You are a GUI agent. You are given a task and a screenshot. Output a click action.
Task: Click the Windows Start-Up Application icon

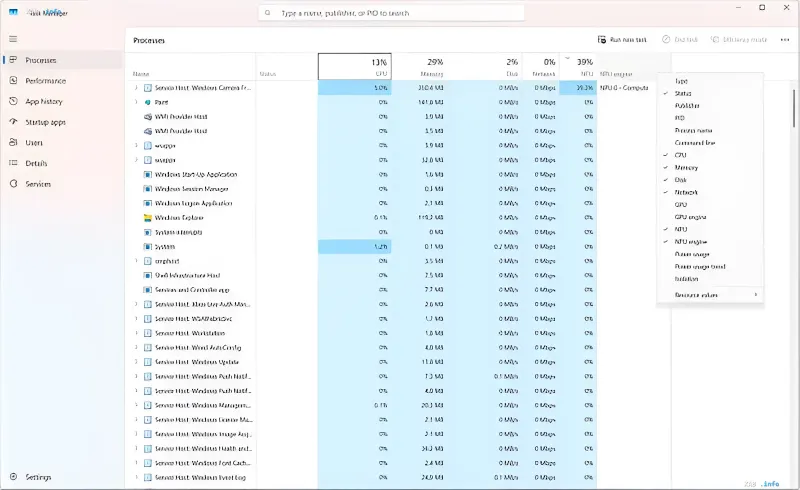point(147,174)
